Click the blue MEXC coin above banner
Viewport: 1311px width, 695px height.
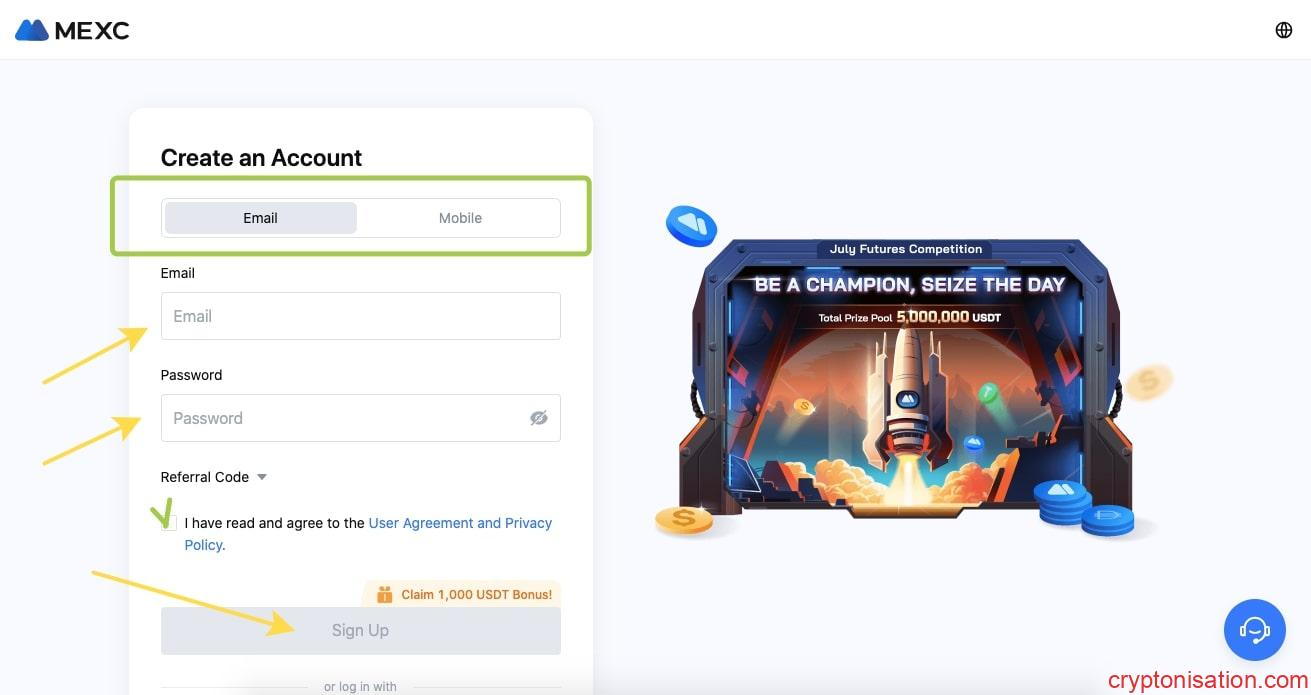(x=691, y=226)
